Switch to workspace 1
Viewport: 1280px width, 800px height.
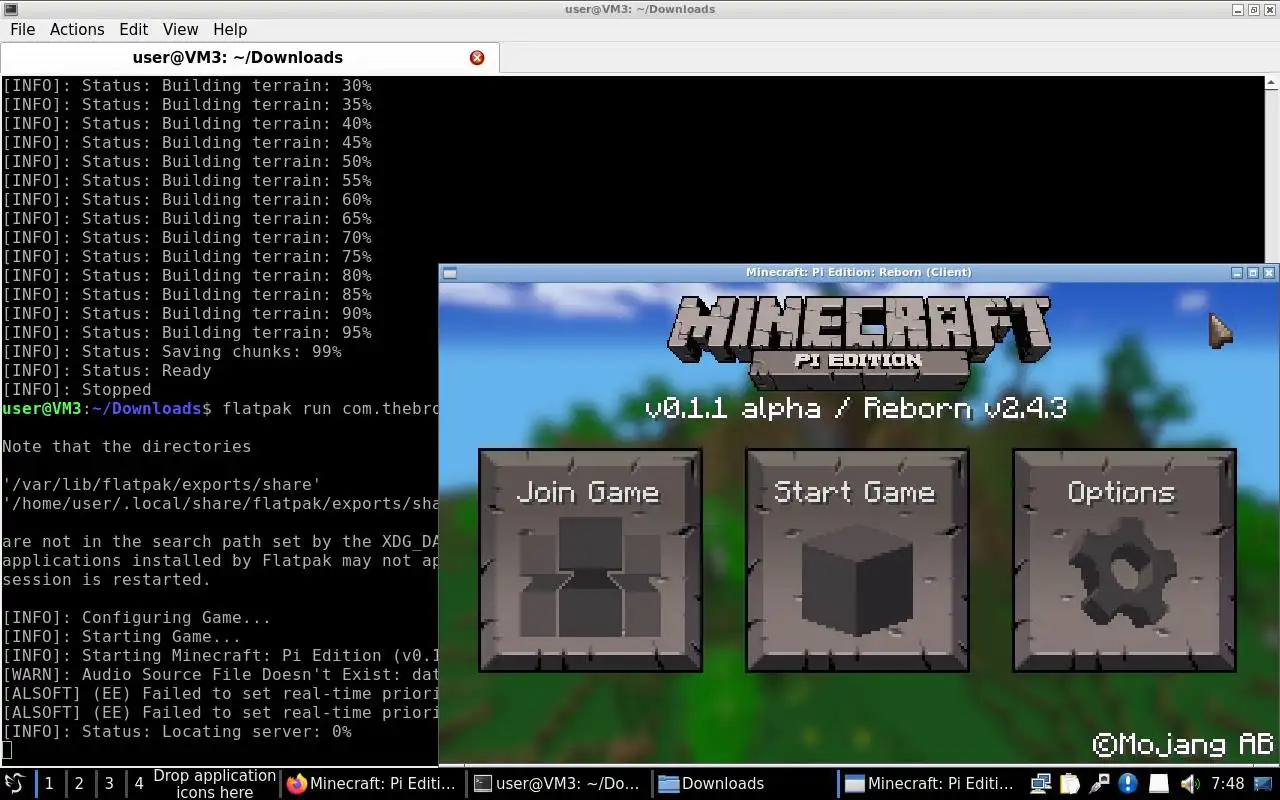coord(49,783)
